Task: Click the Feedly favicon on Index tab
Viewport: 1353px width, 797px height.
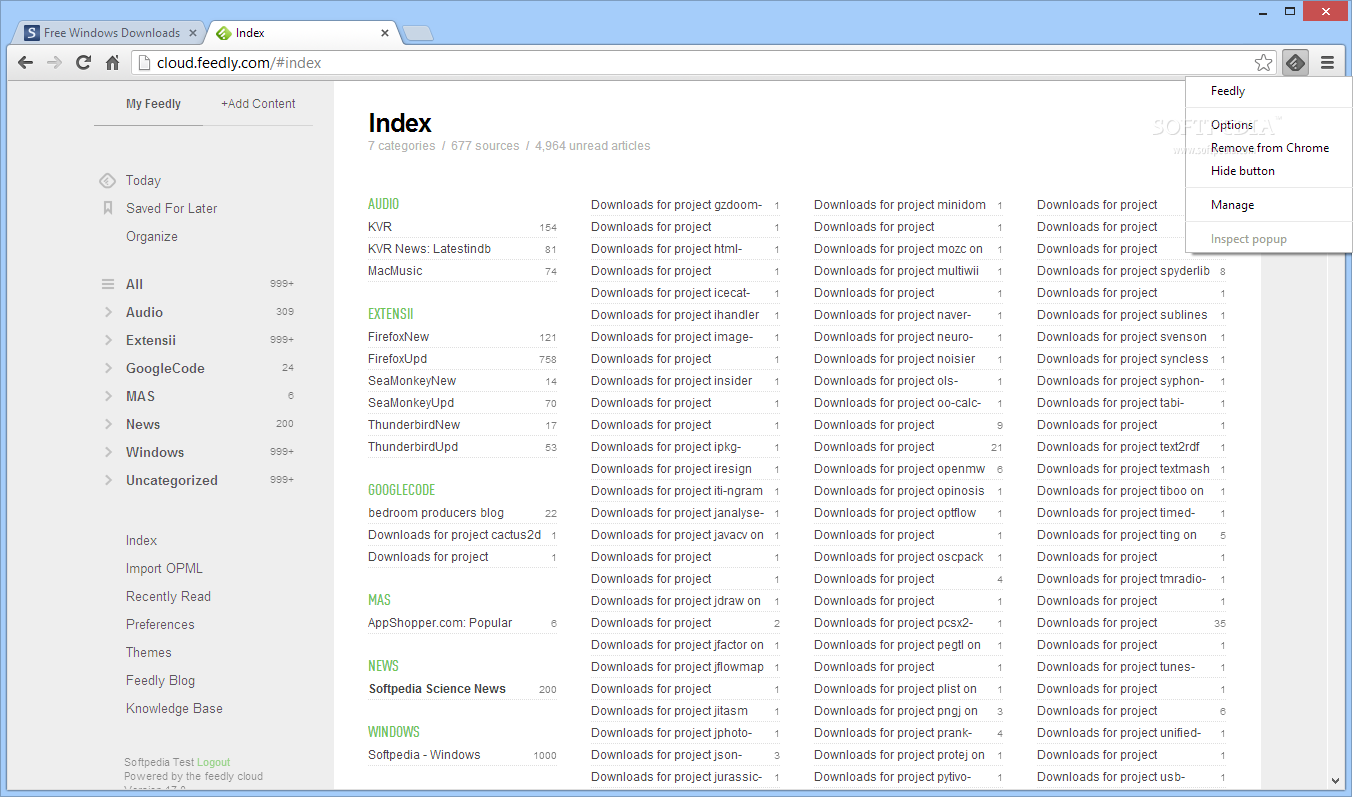Action: (223, 33)
